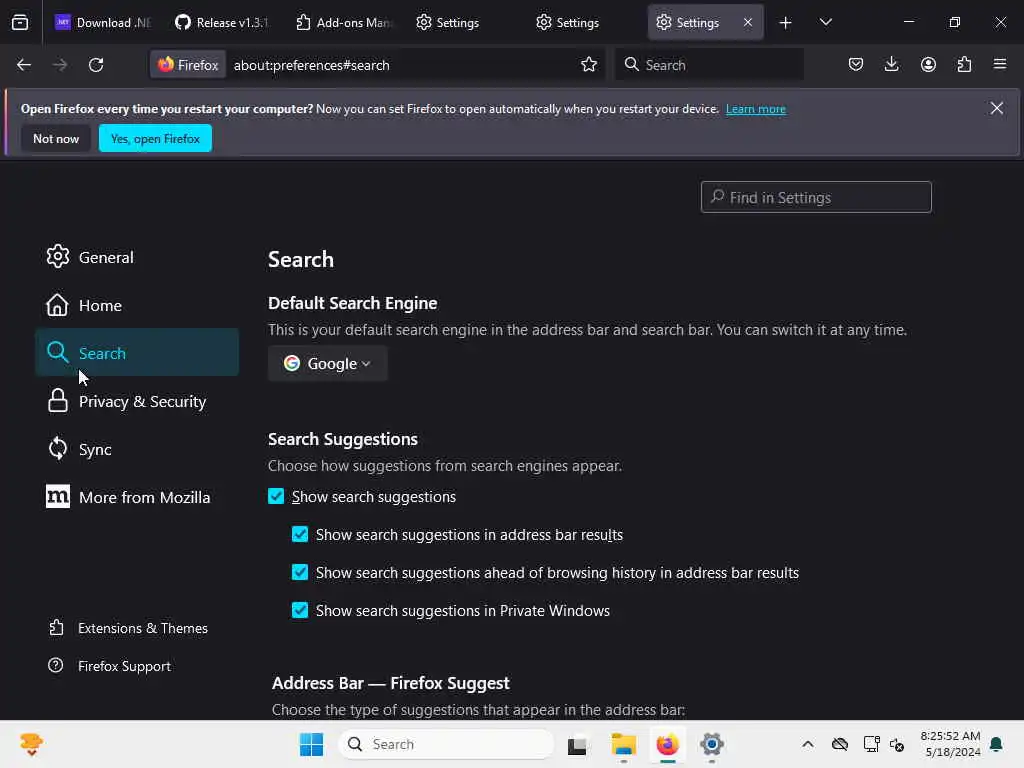List all tabs with the chevron button
1024x768 pixels.
tap(825, 22)
